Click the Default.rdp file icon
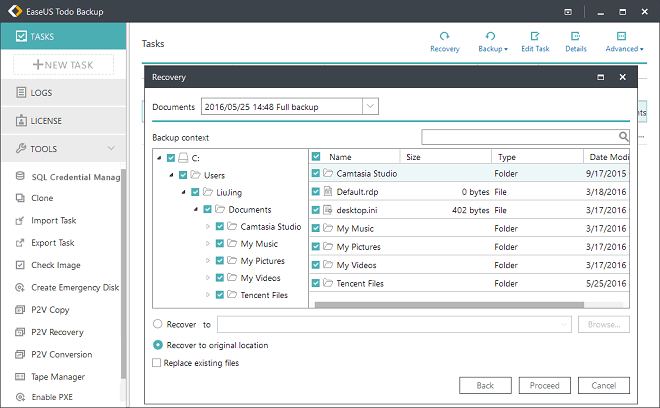This screenshot has width=660, height=408. coord(328,192)
